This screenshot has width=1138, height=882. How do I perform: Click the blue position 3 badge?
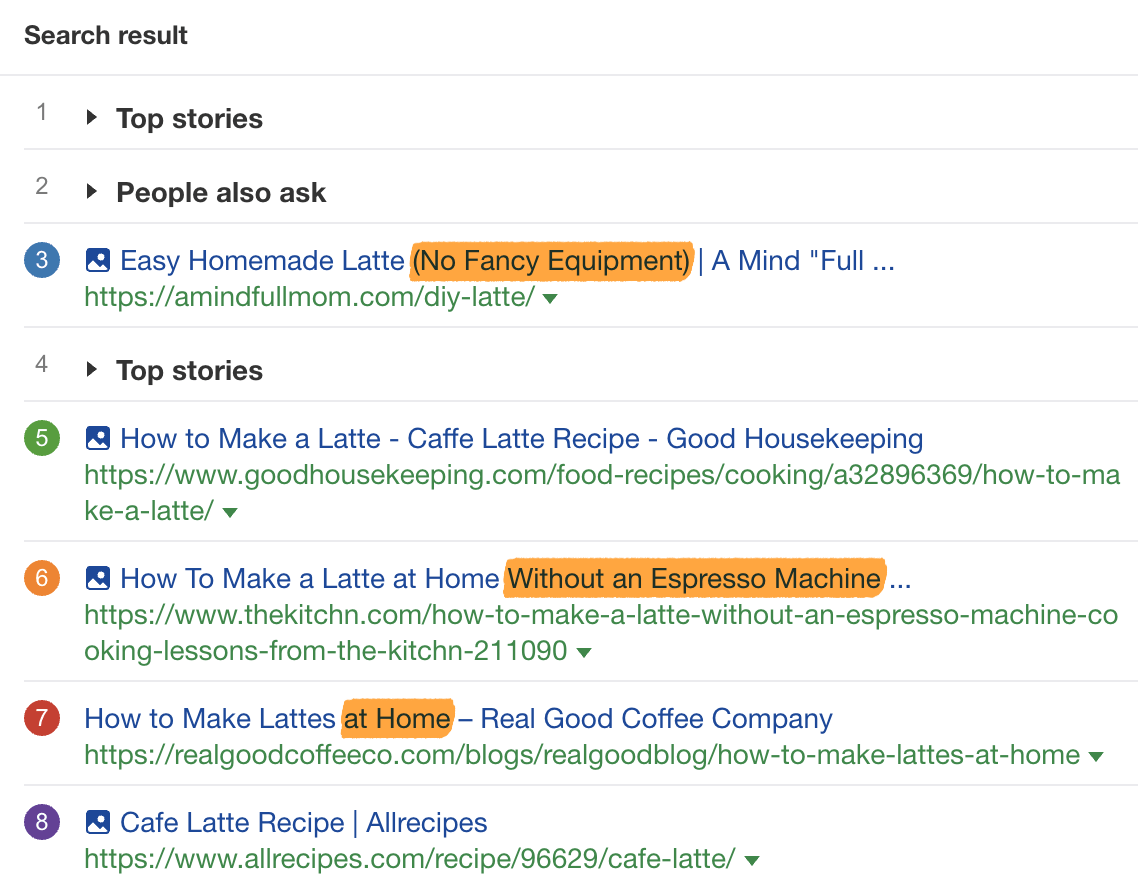(x=42, y=261)
